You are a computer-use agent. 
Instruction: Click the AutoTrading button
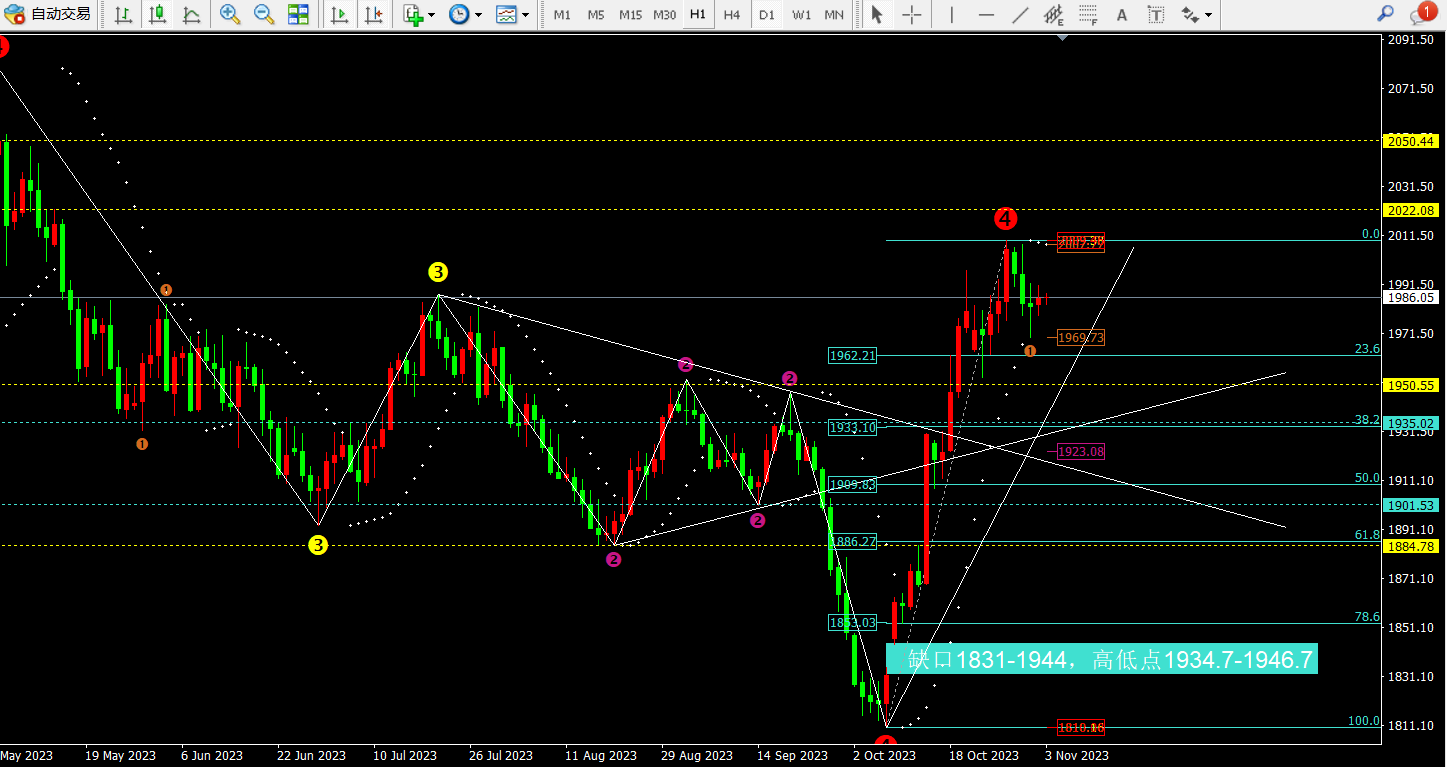48,14
